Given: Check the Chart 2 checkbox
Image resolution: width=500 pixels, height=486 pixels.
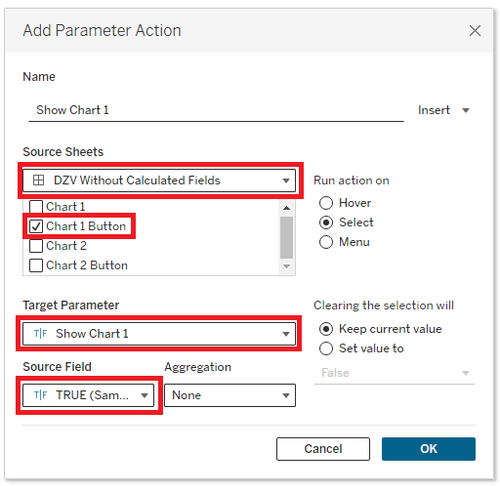Looking at the screenshot, I should click(36, 246).
